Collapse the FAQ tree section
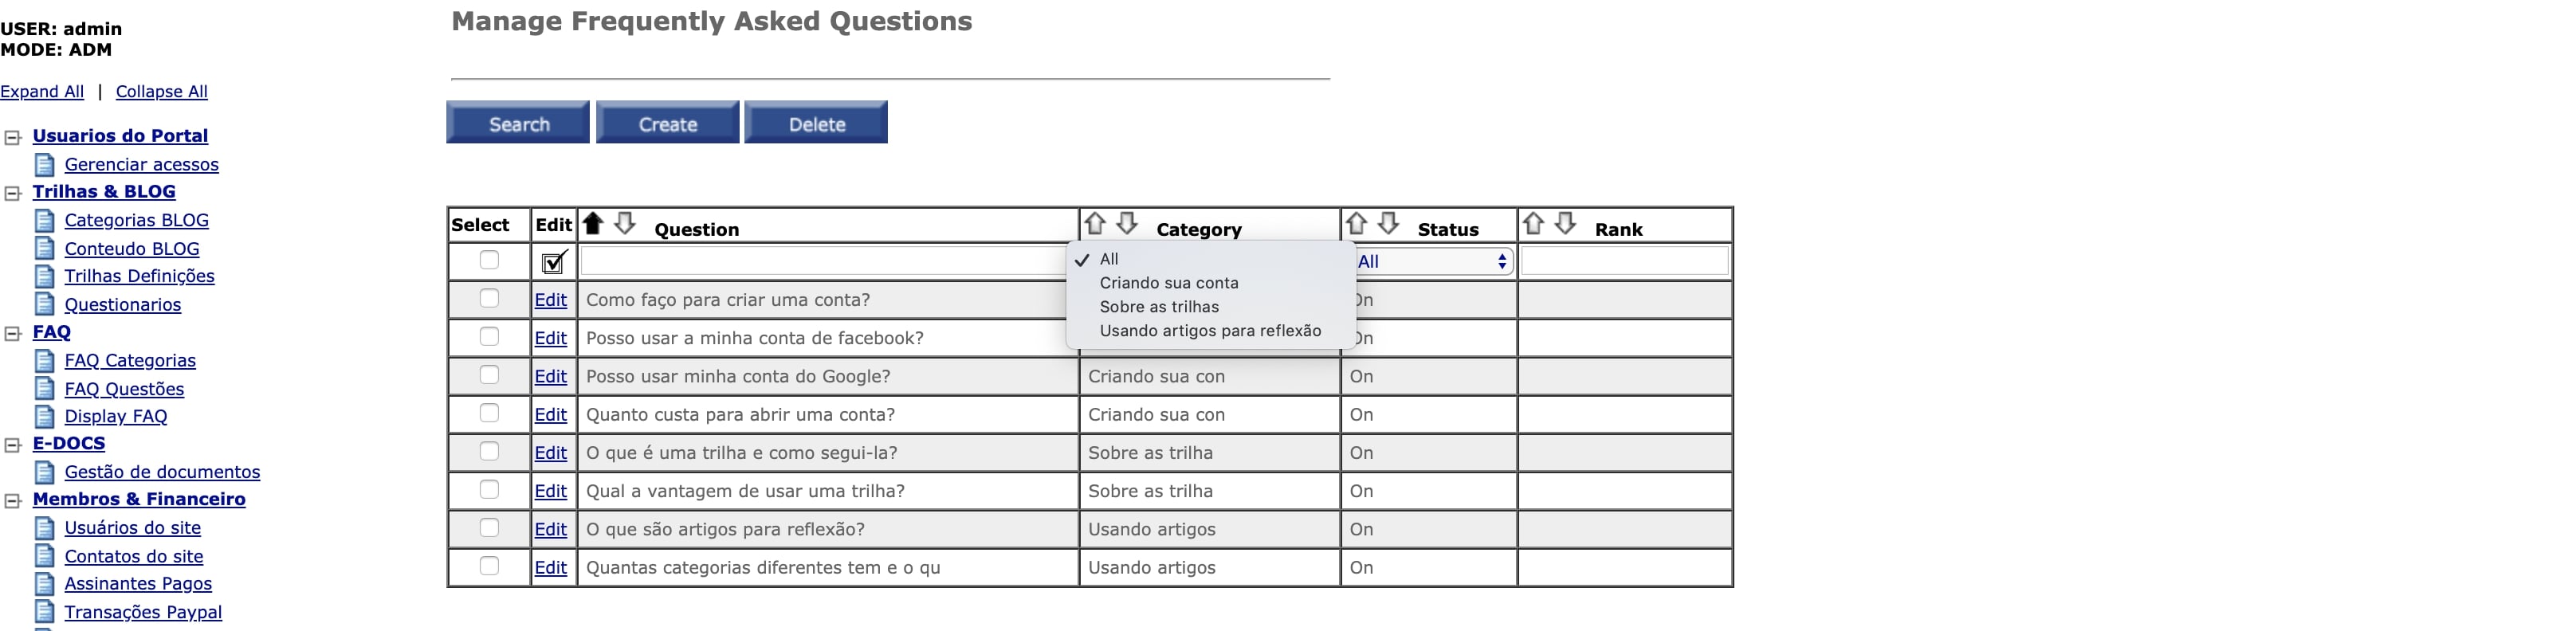2576x631 pixels. click(x=13, y=333)
